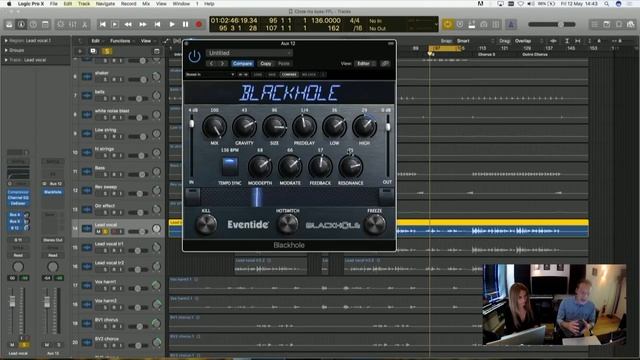640x360 pixels.
Task: Open the Untitled preset dropdown
Action: pos(249,53)
